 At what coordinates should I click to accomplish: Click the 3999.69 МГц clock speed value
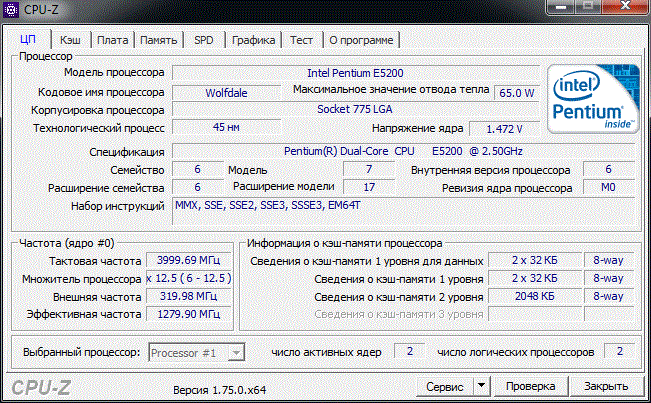tap(188, 260)
